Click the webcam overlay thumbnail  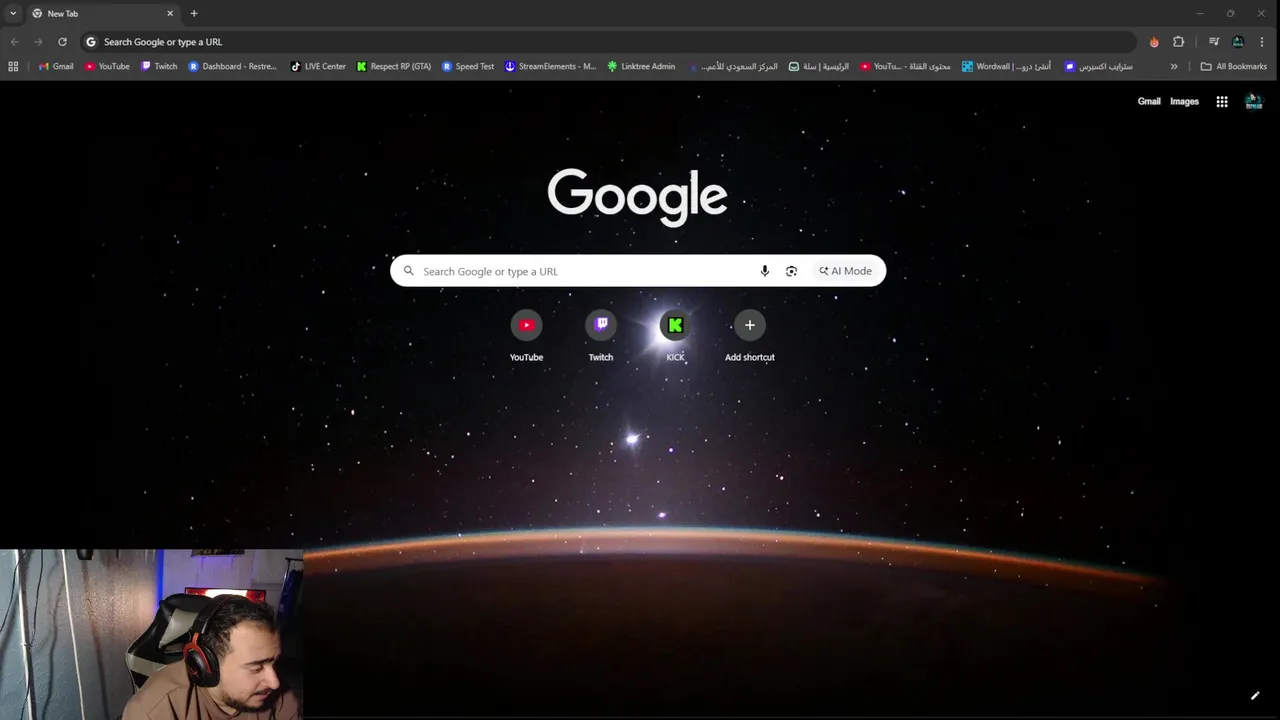(x=151, y=634)
